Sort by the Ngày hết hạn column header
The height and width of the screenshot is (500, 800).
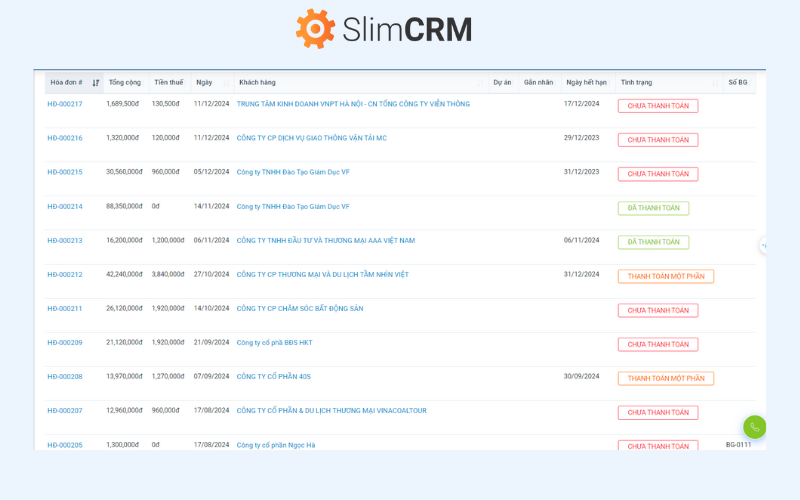588,82
